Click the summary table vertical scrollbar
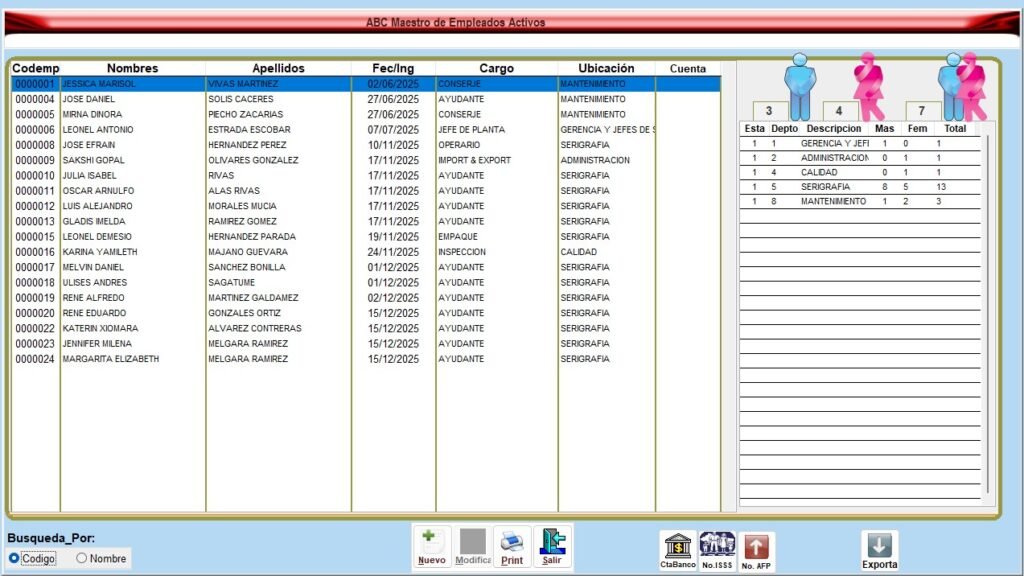 pyautogui.click(x=987, y=310)
